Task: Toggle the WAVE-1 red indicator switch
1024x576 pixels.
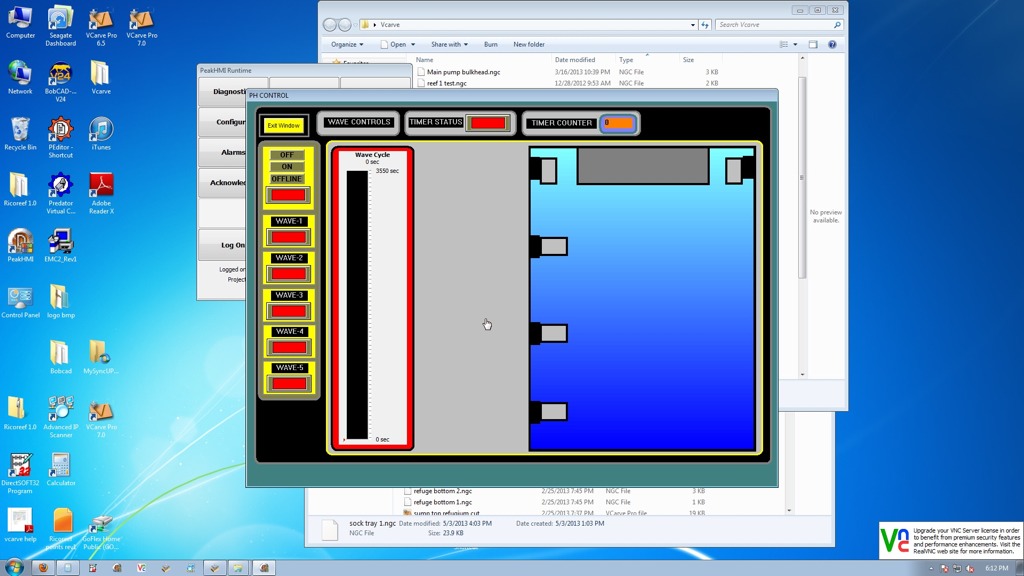Action: [x=288, y=237]
